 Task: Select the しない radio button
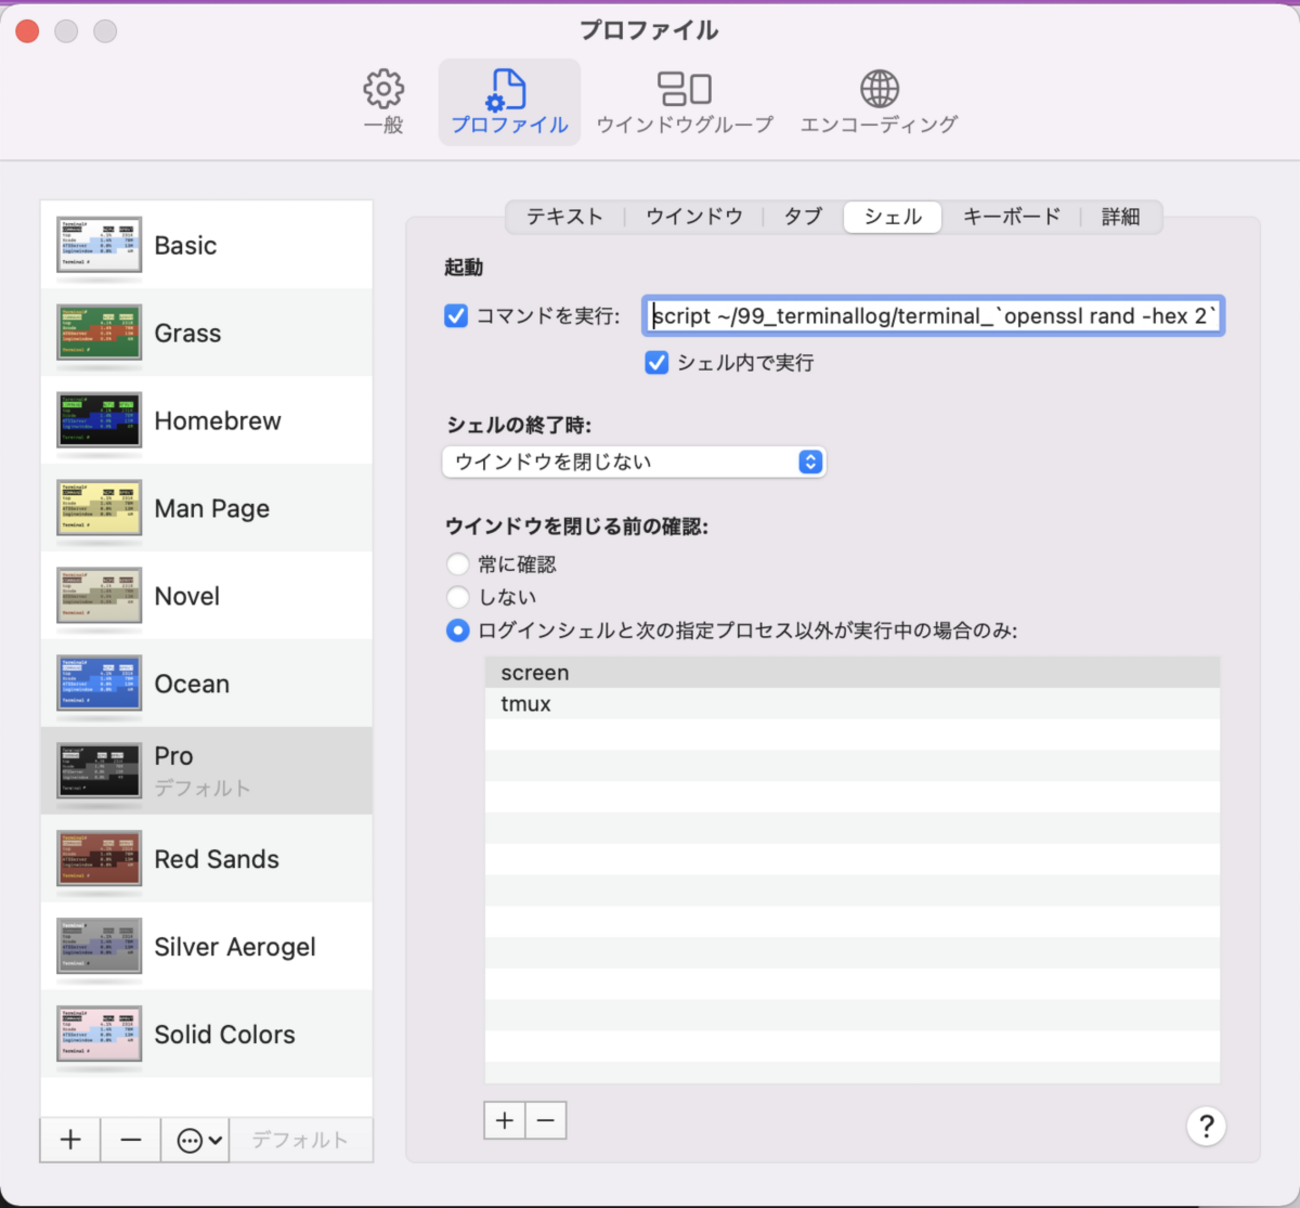(x=458, y=597)
